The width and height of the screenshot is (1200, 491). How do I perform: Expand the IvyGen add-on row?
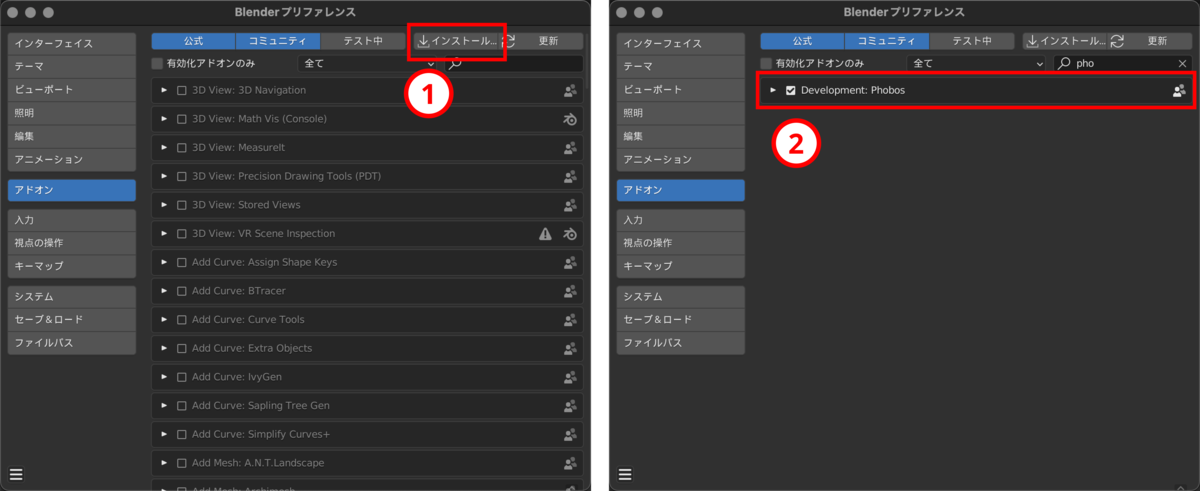164,377
